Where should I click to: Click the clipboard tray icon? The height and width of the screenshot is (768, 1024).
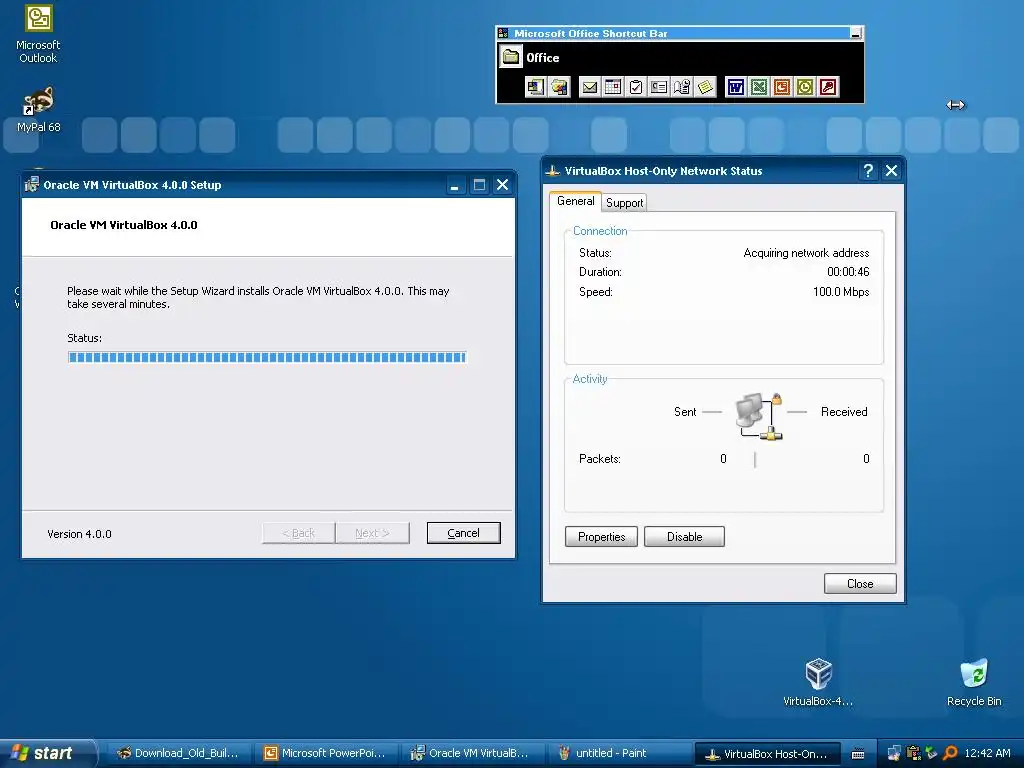[914, 754]
